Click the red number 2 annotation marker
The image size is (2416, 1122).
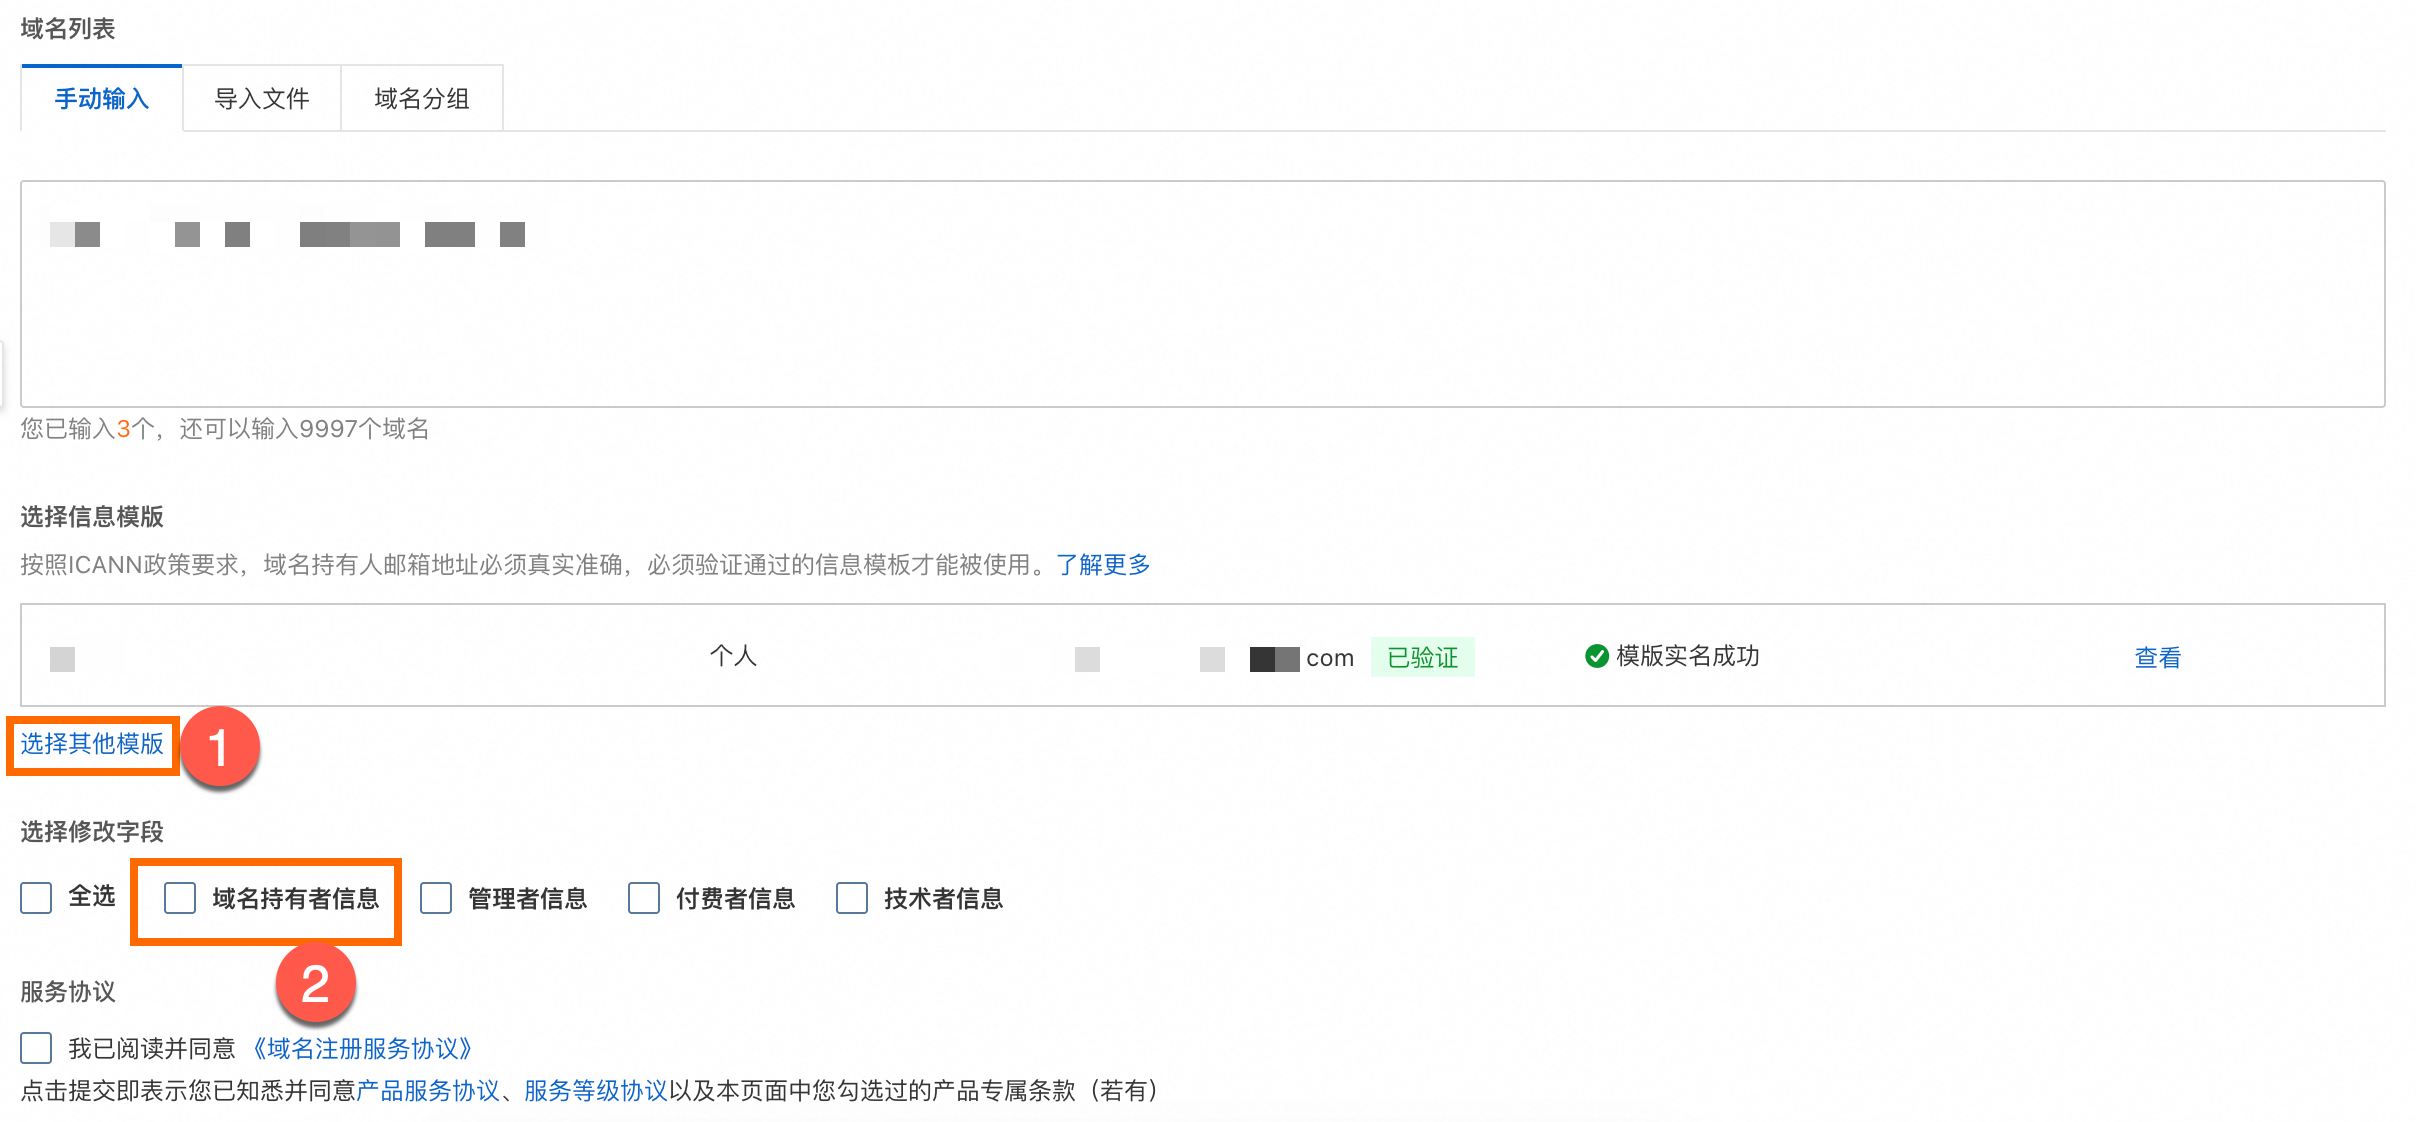point(316,984)
